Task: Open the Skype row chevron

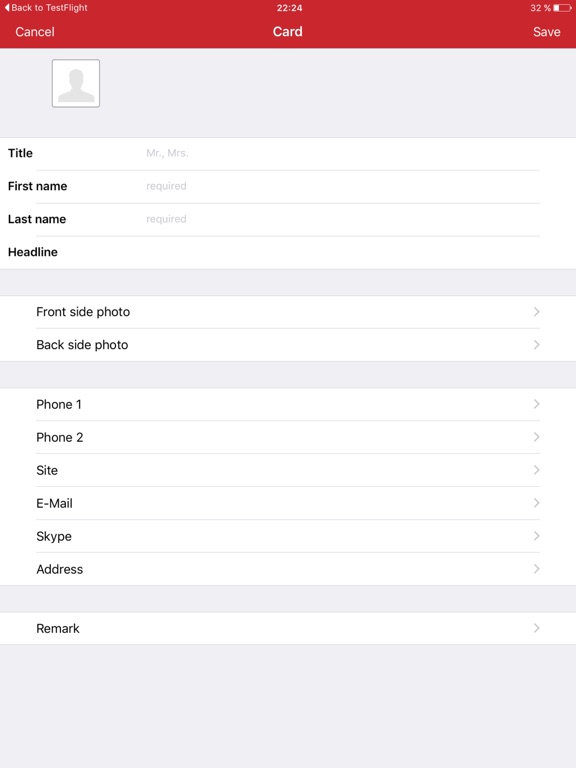Action: point(537,536)
